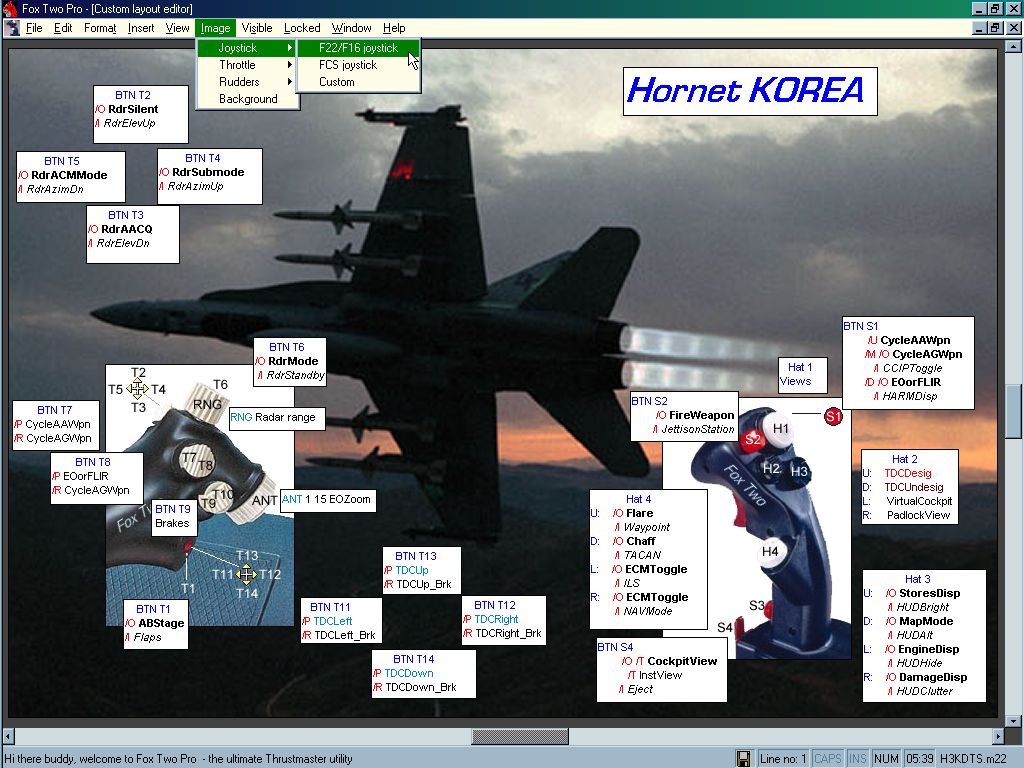Click the red S2 trigger button marker
This screenshot has width=1024, height=768.
(753, 438)
